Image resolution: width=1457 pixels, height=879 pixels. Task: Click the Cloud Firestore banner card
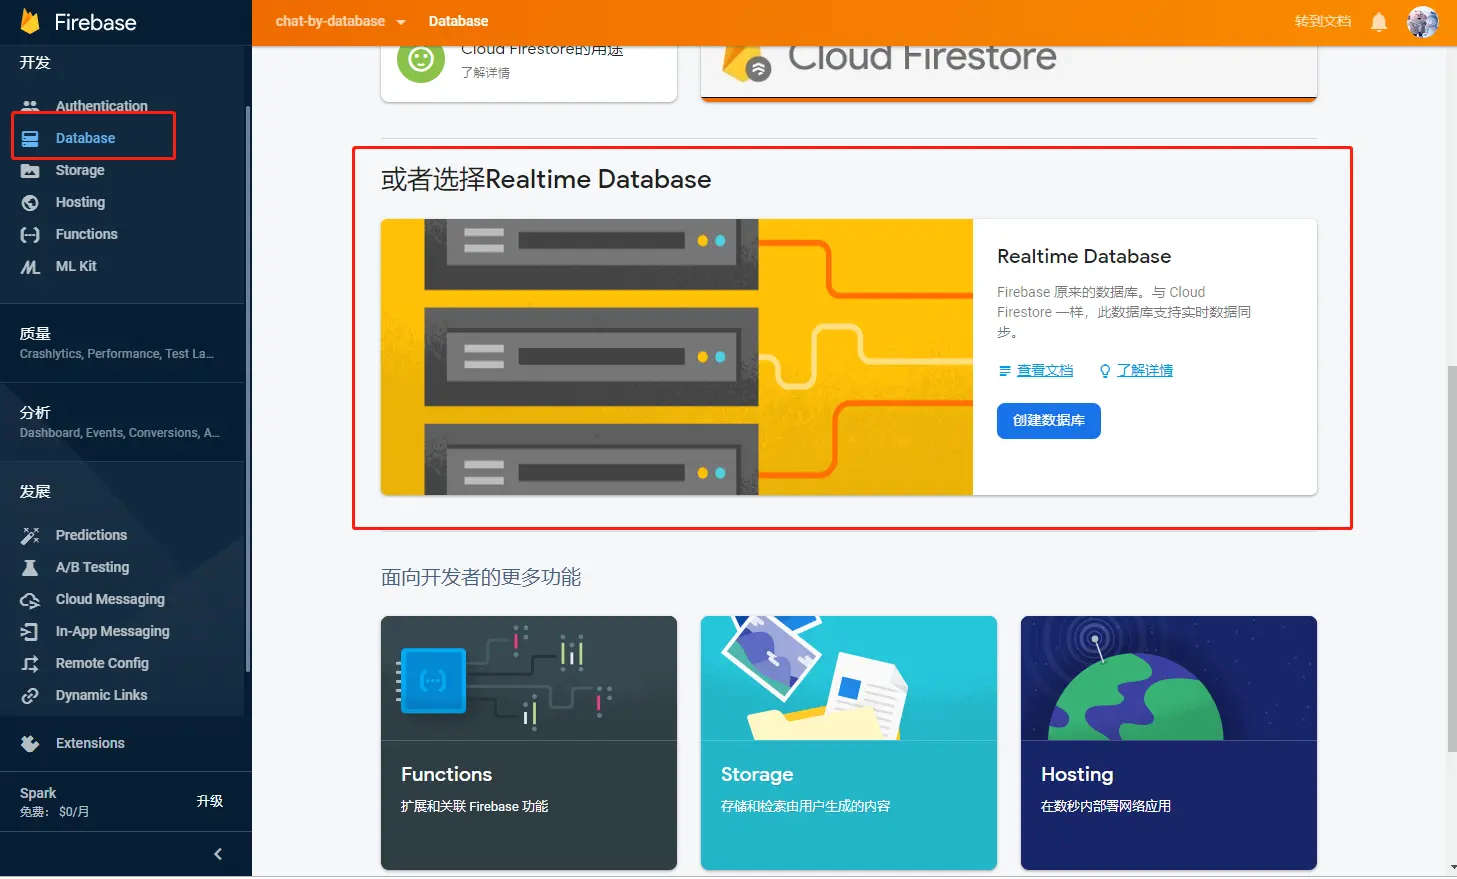pos(1009,72)
